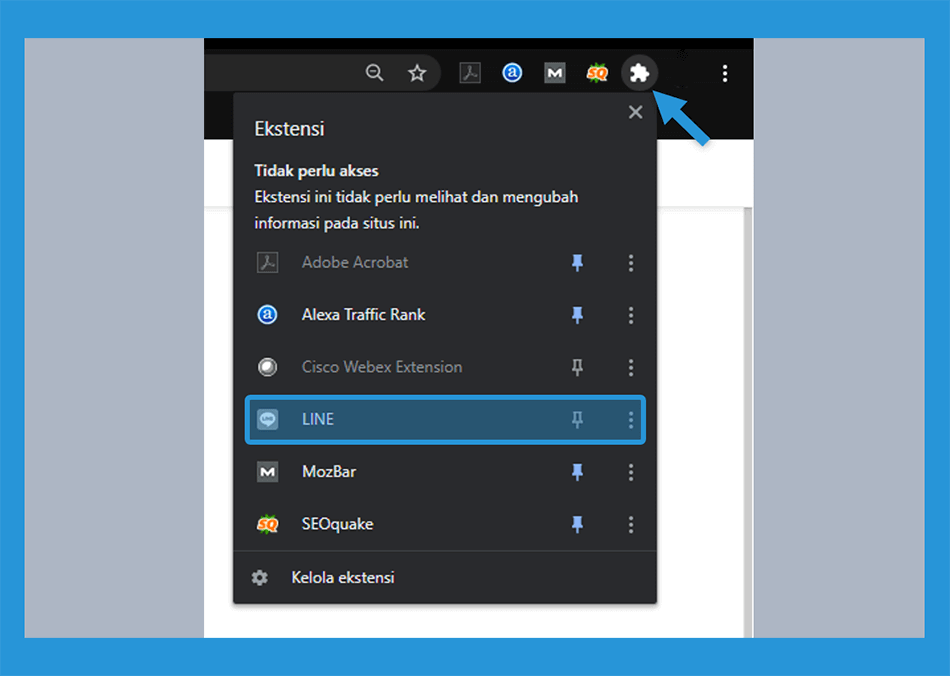Click the zoom magnifier icon in address bar

[374, 73]
